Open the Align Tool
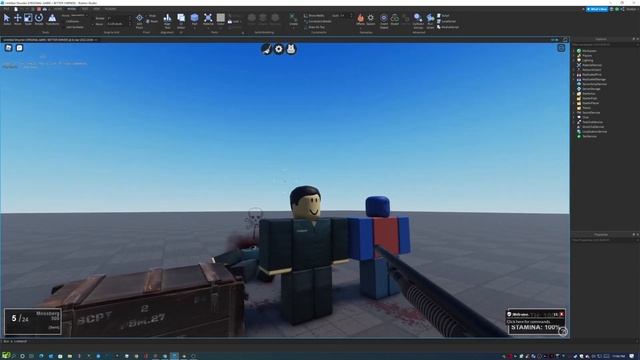Image resolution: width=640 pixels, height=360 pixels. (x=167, y=21)
